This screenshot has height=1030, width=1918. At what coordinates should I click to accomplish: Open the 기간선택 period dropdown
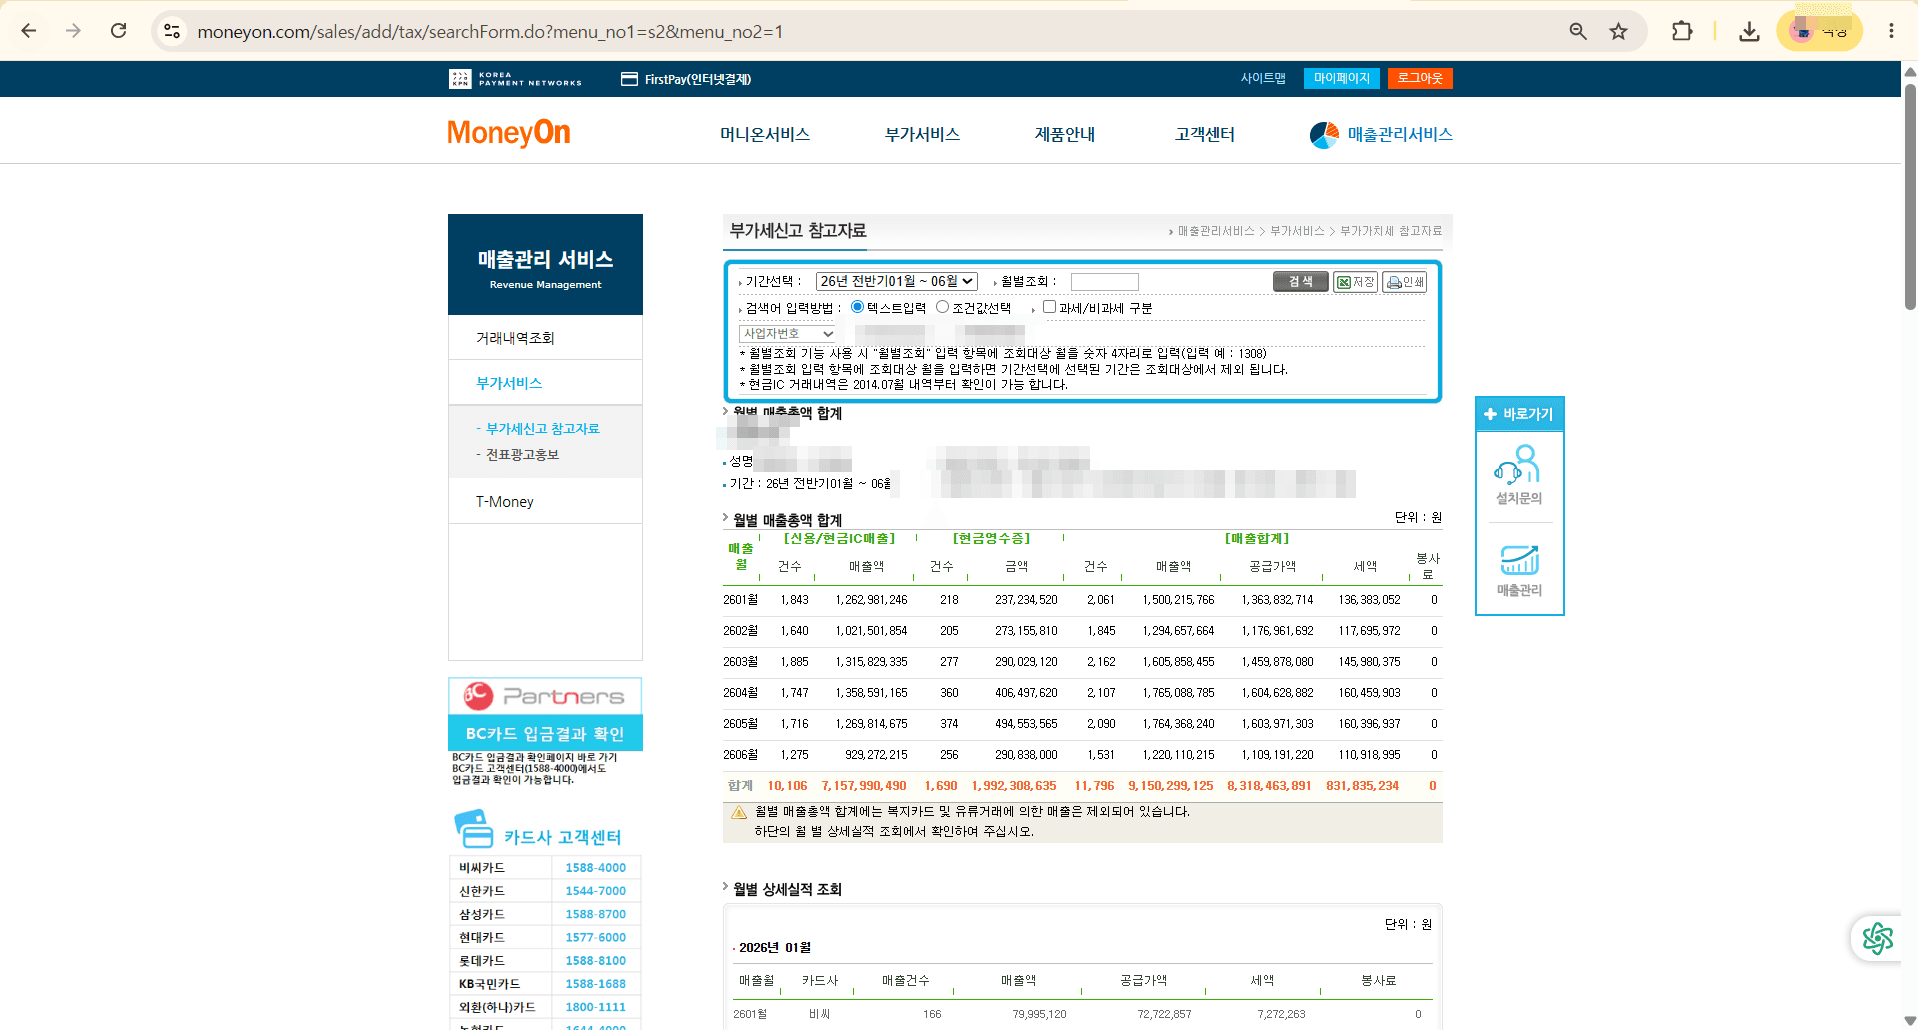pyautogui.click(x=896, y=282)
